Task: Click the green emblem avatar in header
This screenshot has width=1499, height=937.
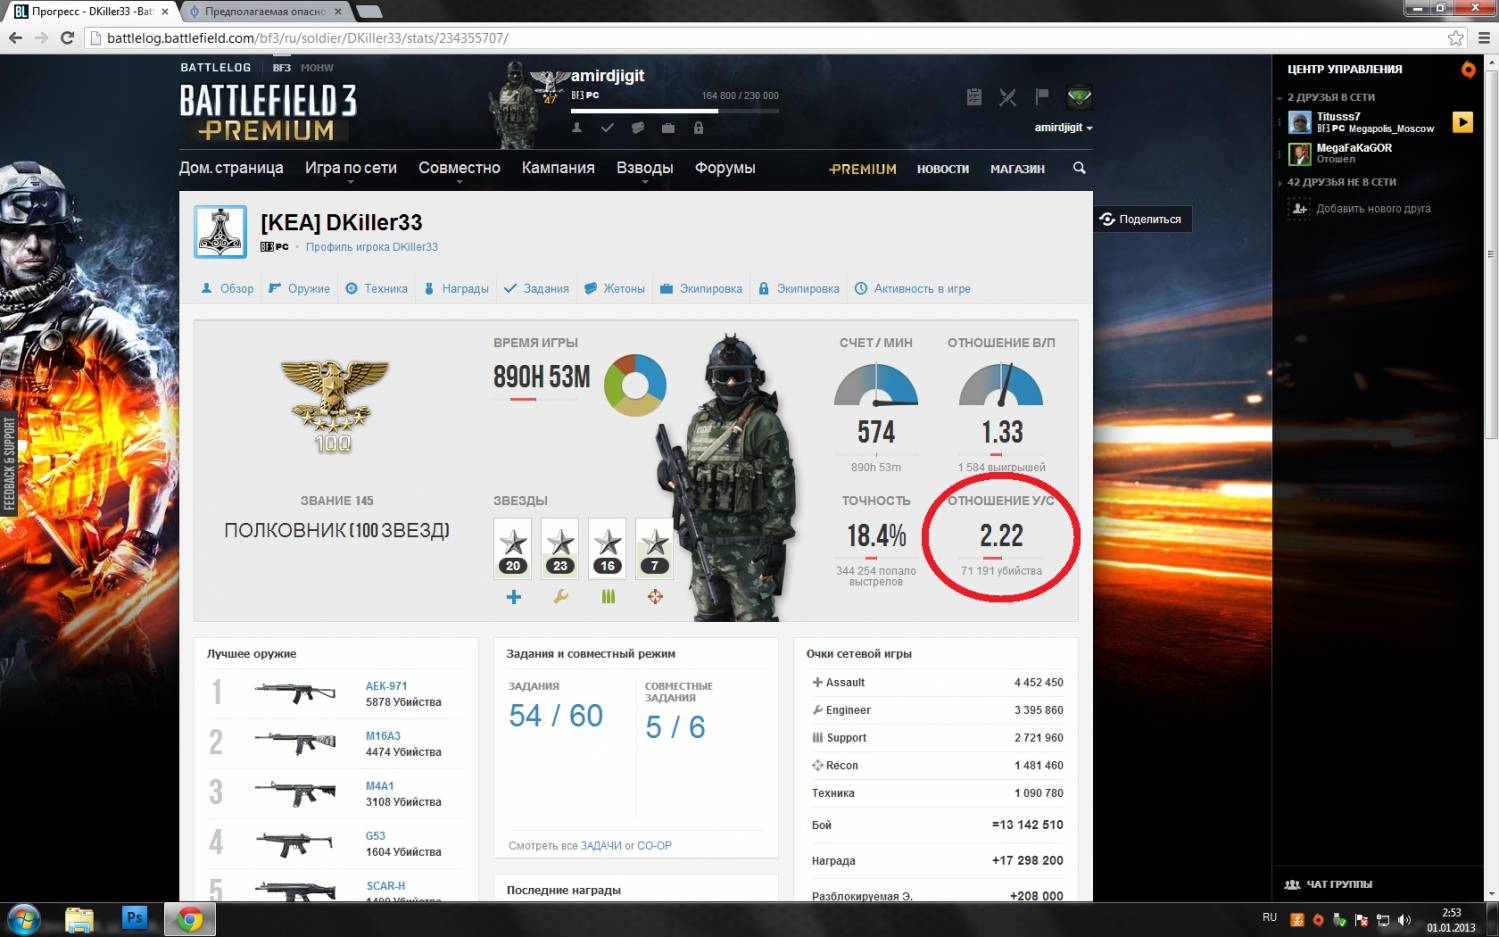Action: (x=1079, y=97)
